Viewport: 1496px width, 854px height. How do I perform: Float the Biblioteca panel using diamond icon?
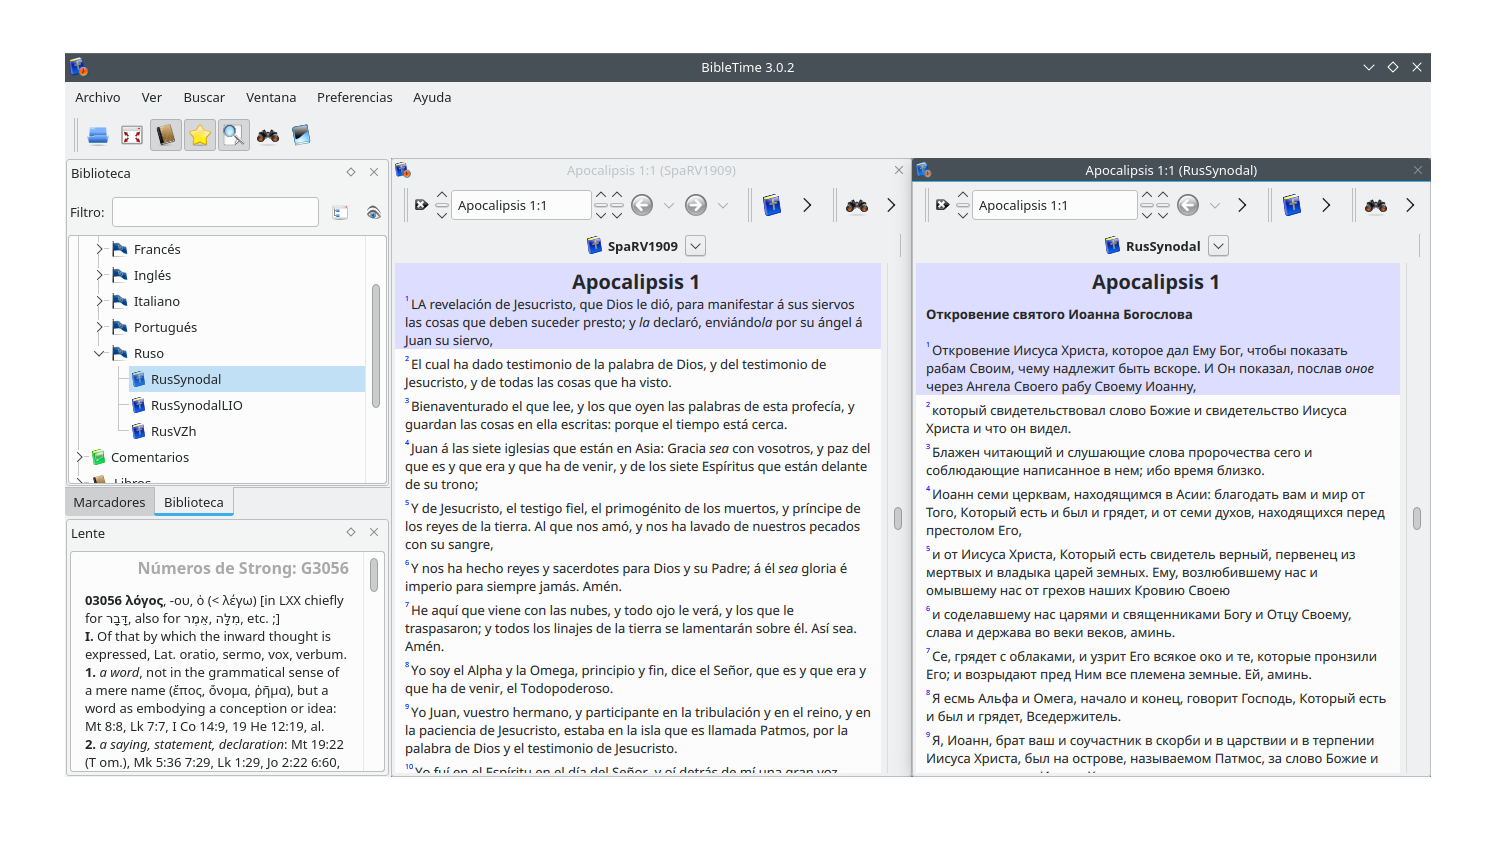[x=351, y=172]
